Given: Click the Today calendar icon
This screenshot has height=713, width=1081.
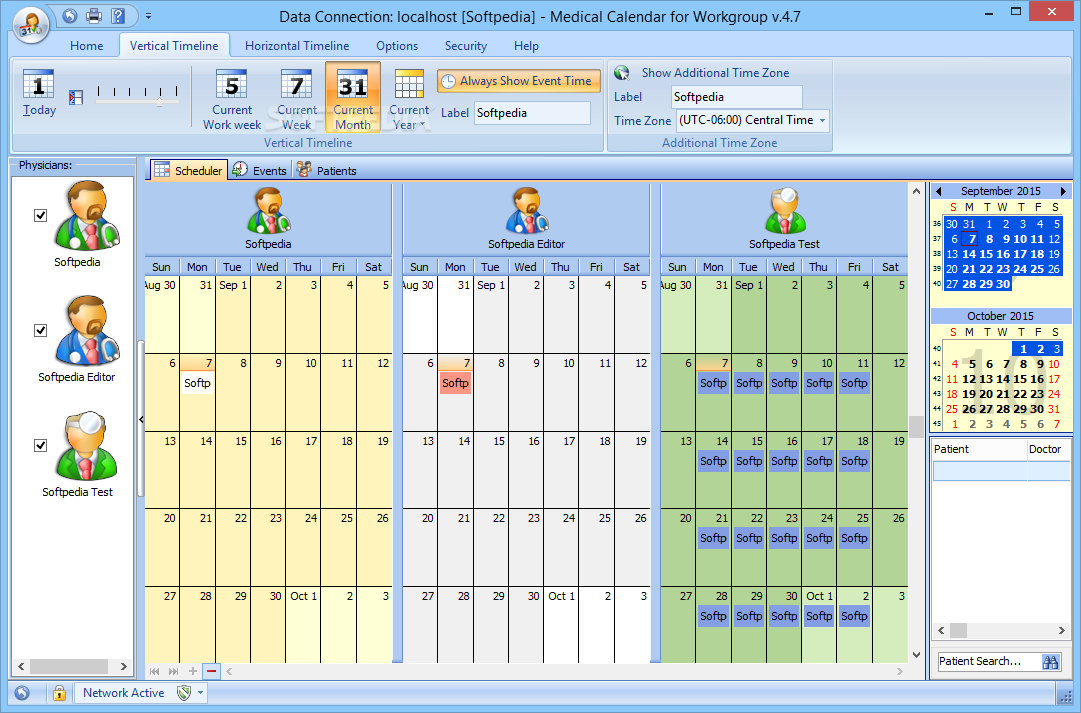Looking at the screenshot, I should 39,93.
